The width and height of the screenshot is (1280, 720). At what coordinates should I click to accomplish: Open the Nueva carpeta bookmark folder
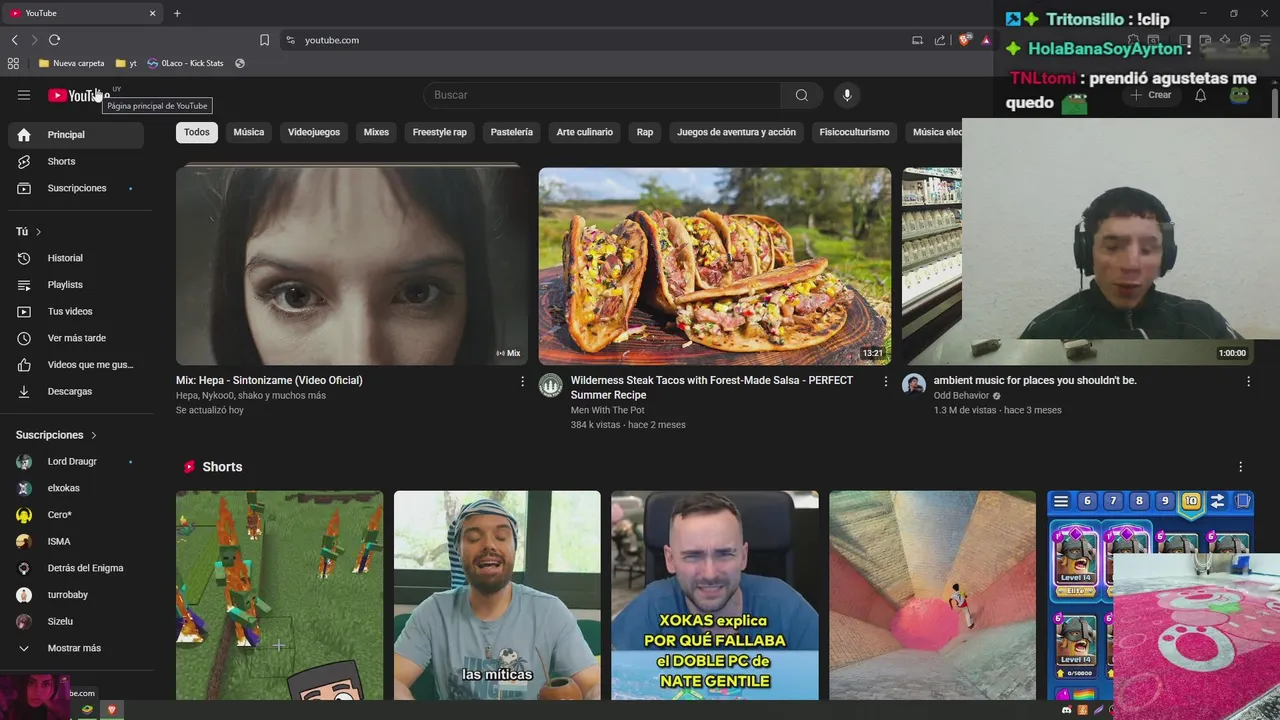71,63
